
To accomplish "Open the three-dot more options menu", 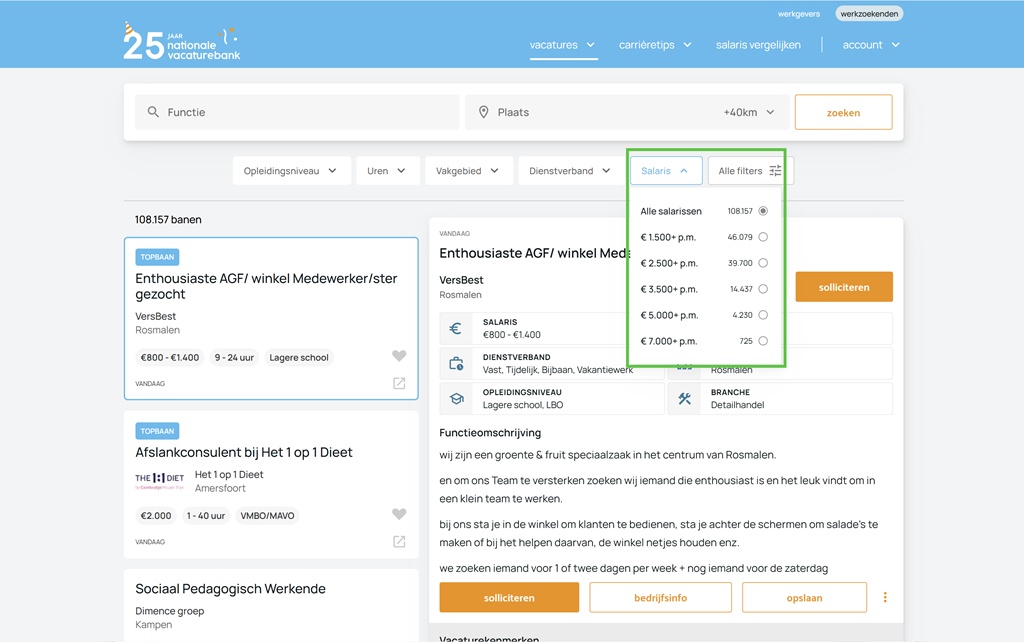I will (x=885, y=598).
